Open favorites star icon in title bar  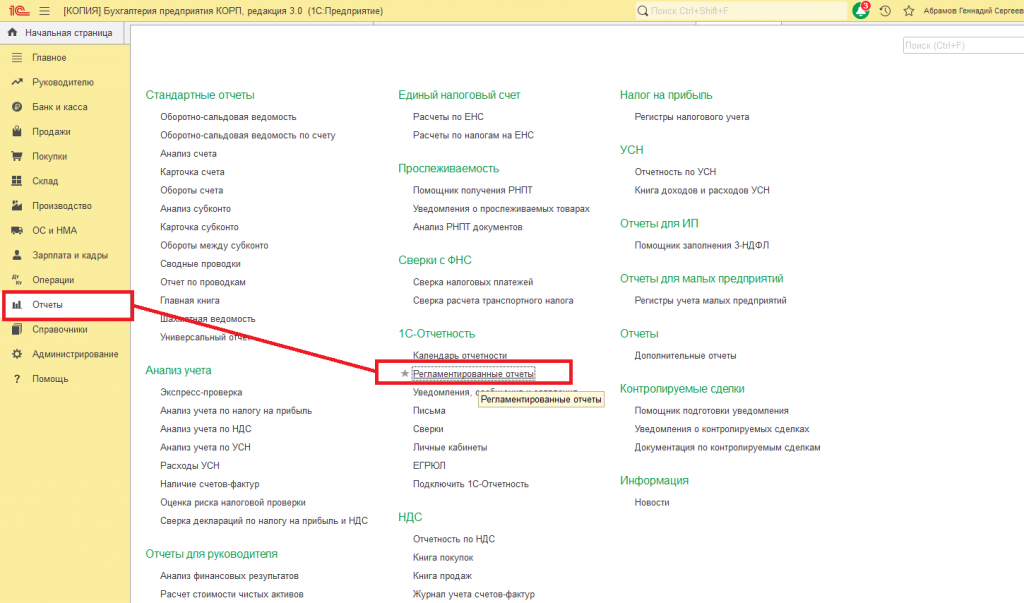908,11
